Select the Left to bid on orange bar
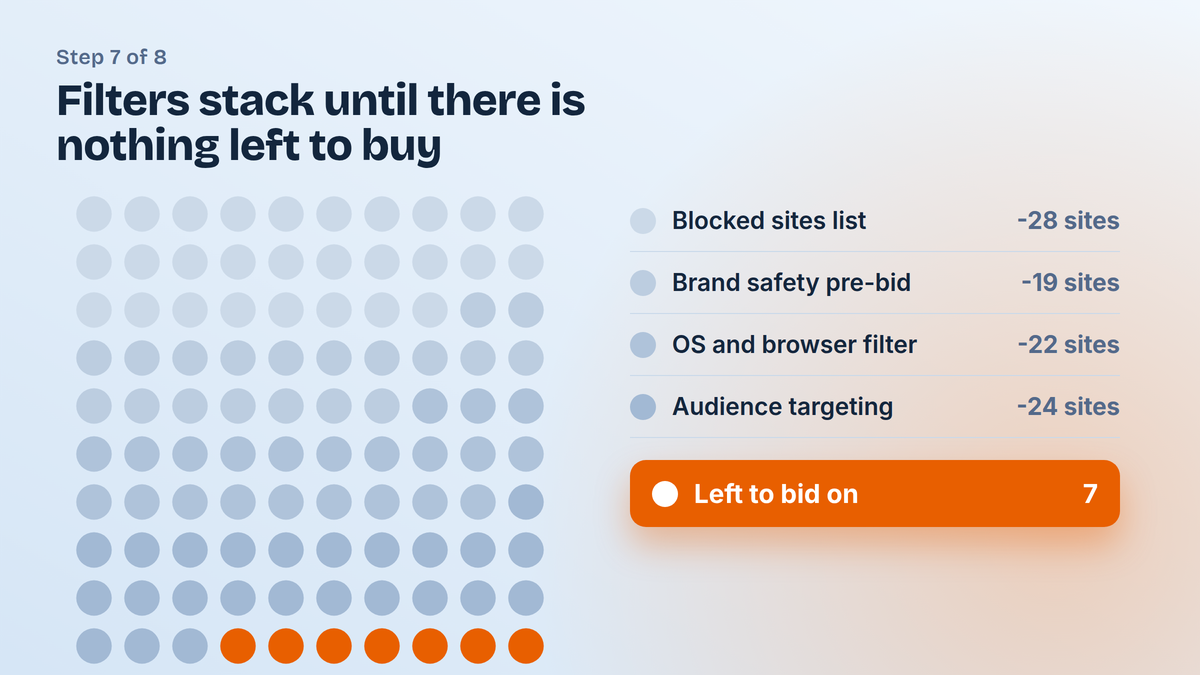The image size is (1200, 675). click(x=875, y=493)
